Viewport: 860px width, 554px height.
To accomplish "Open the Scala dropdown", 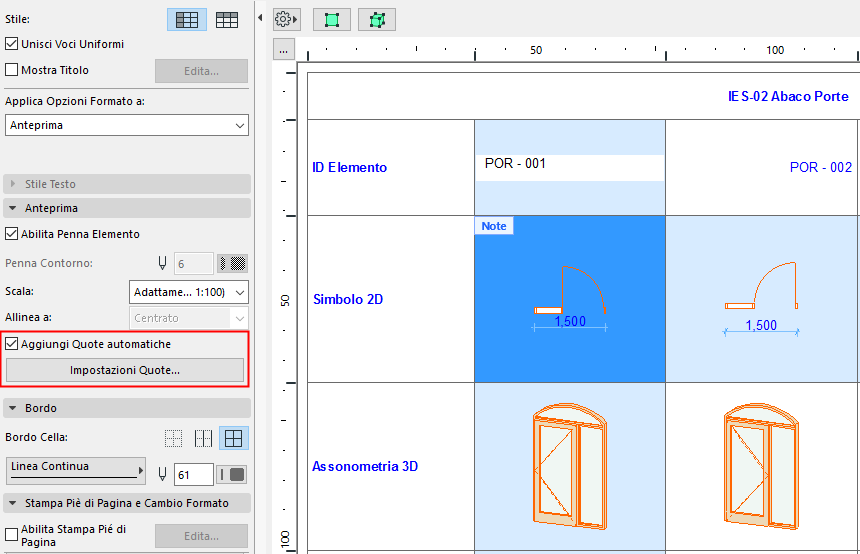I will [189, 292].
